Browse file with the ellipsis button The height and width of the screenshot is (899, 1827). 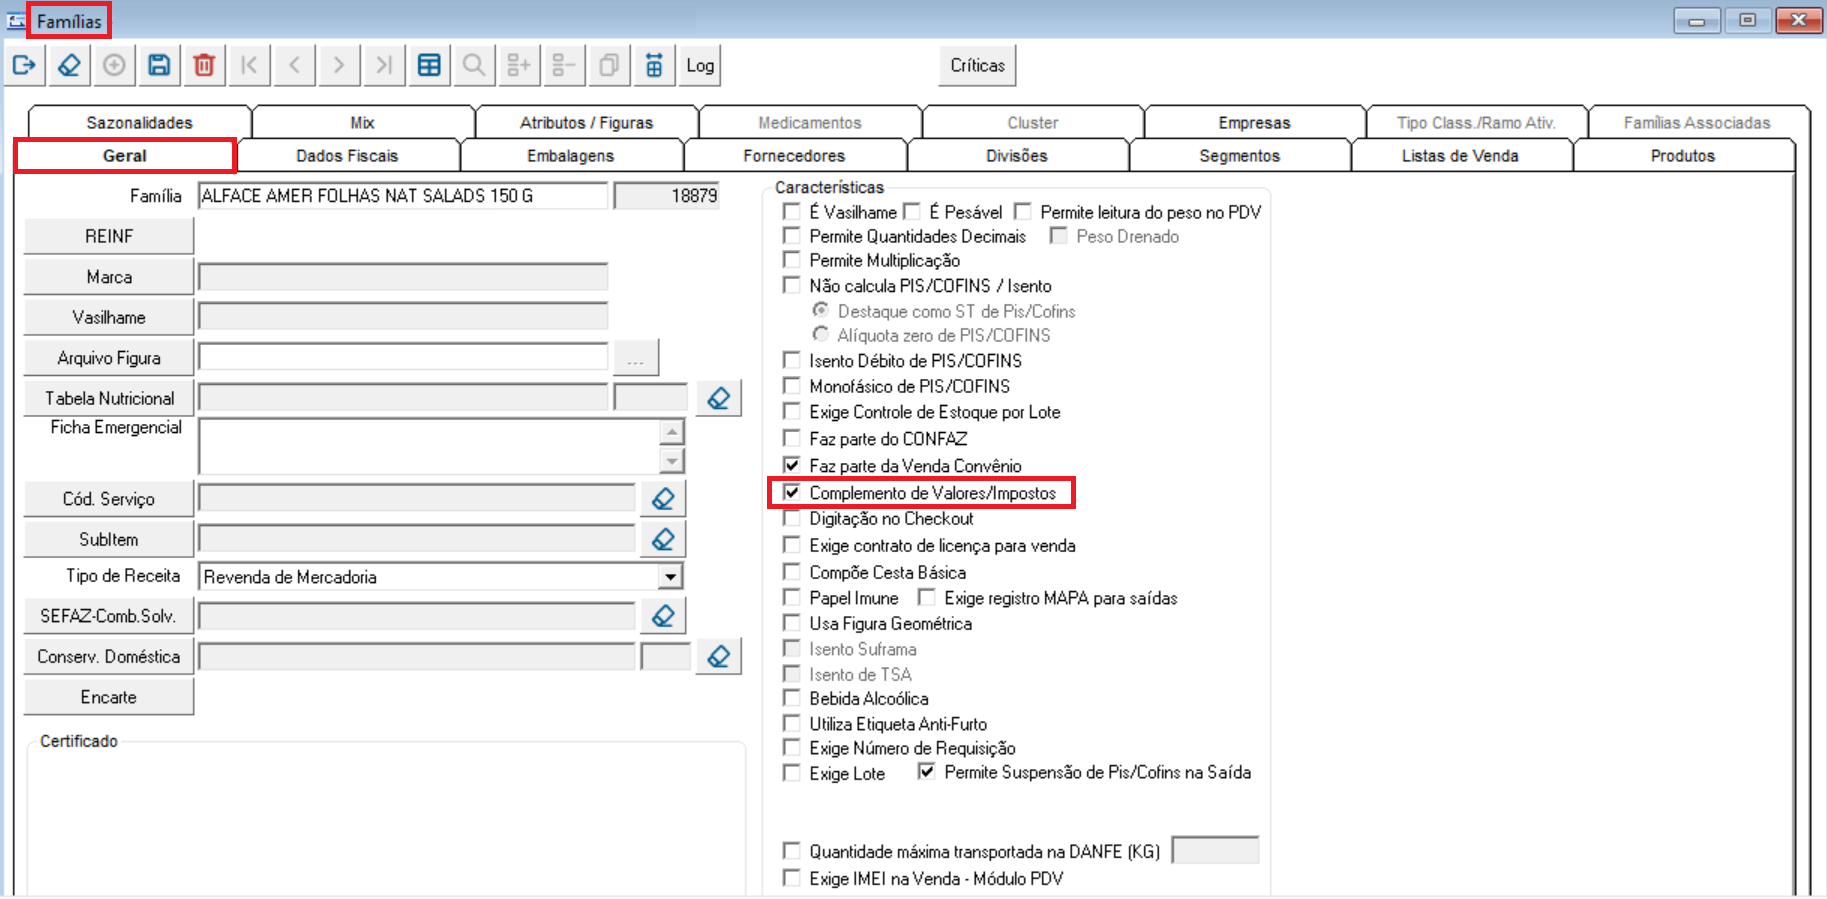click(636, 358)
